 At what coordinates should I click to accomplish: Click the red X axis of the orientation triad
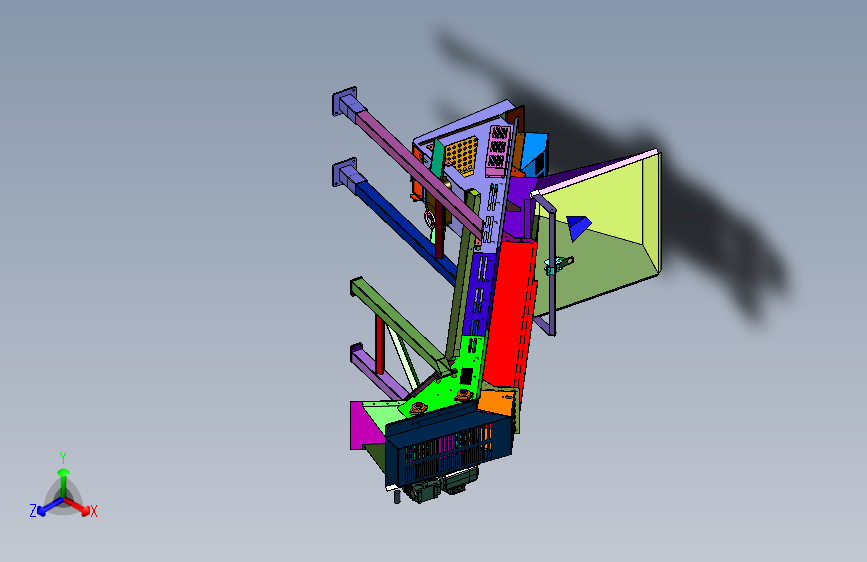[x=77, y=506]
